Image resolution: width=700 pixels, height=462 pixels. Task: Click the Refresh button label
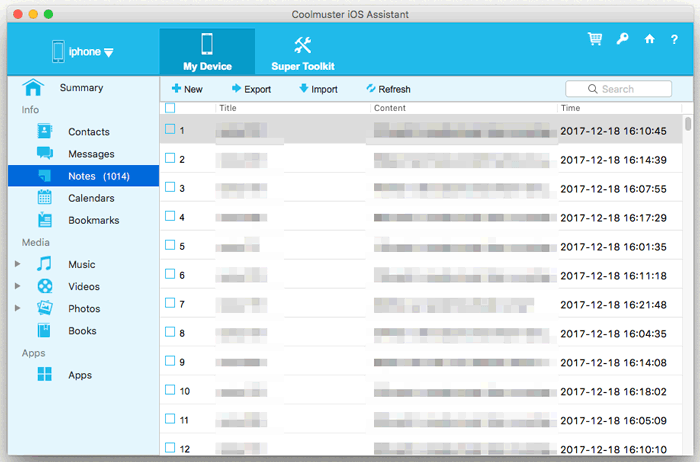tap(394, 89)
